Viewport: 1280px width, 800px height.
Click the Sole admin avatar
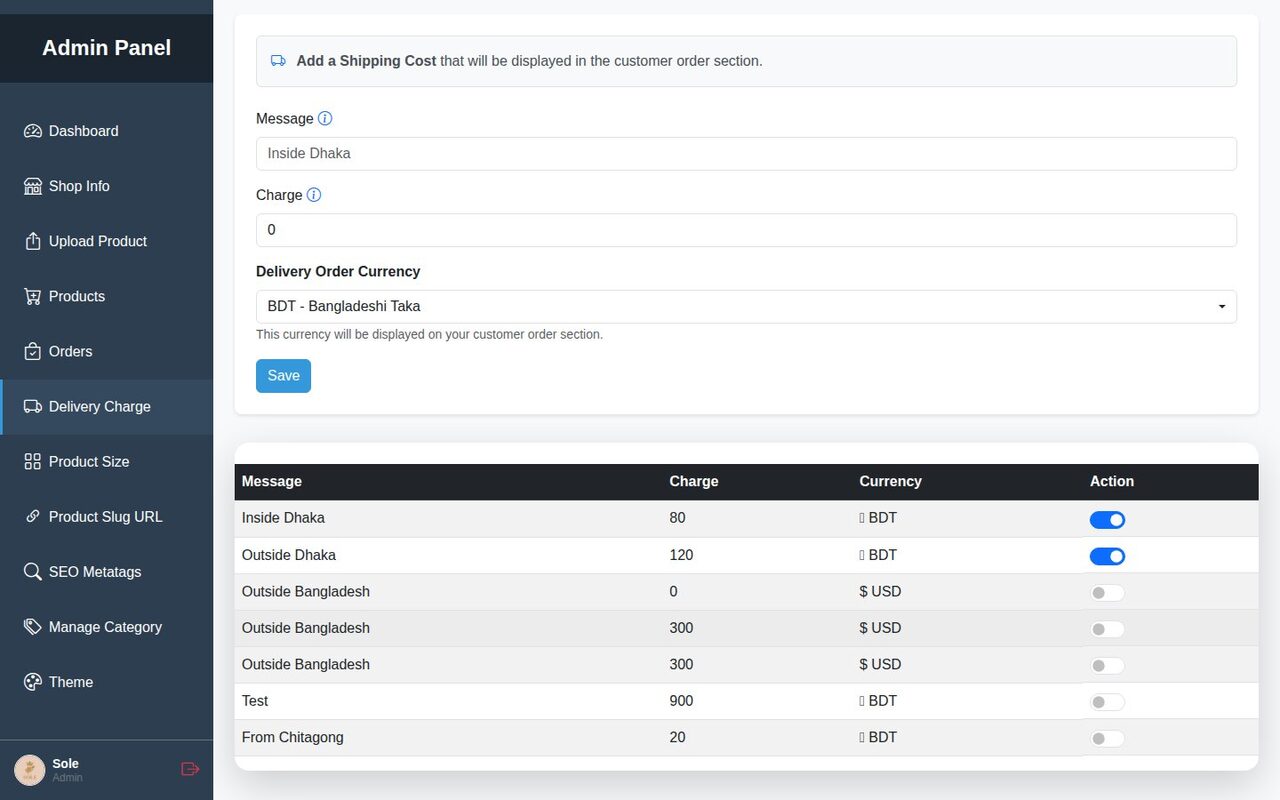[x=29, y=770]
